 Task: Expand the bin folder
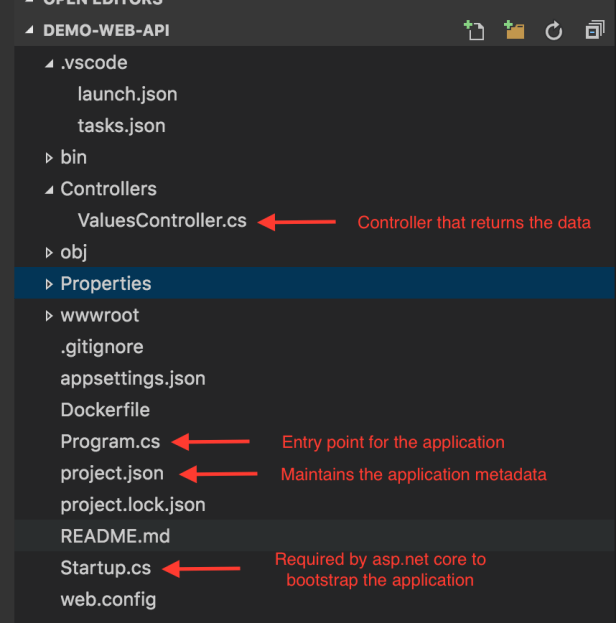pyautogui.click(x=50, y=157)
